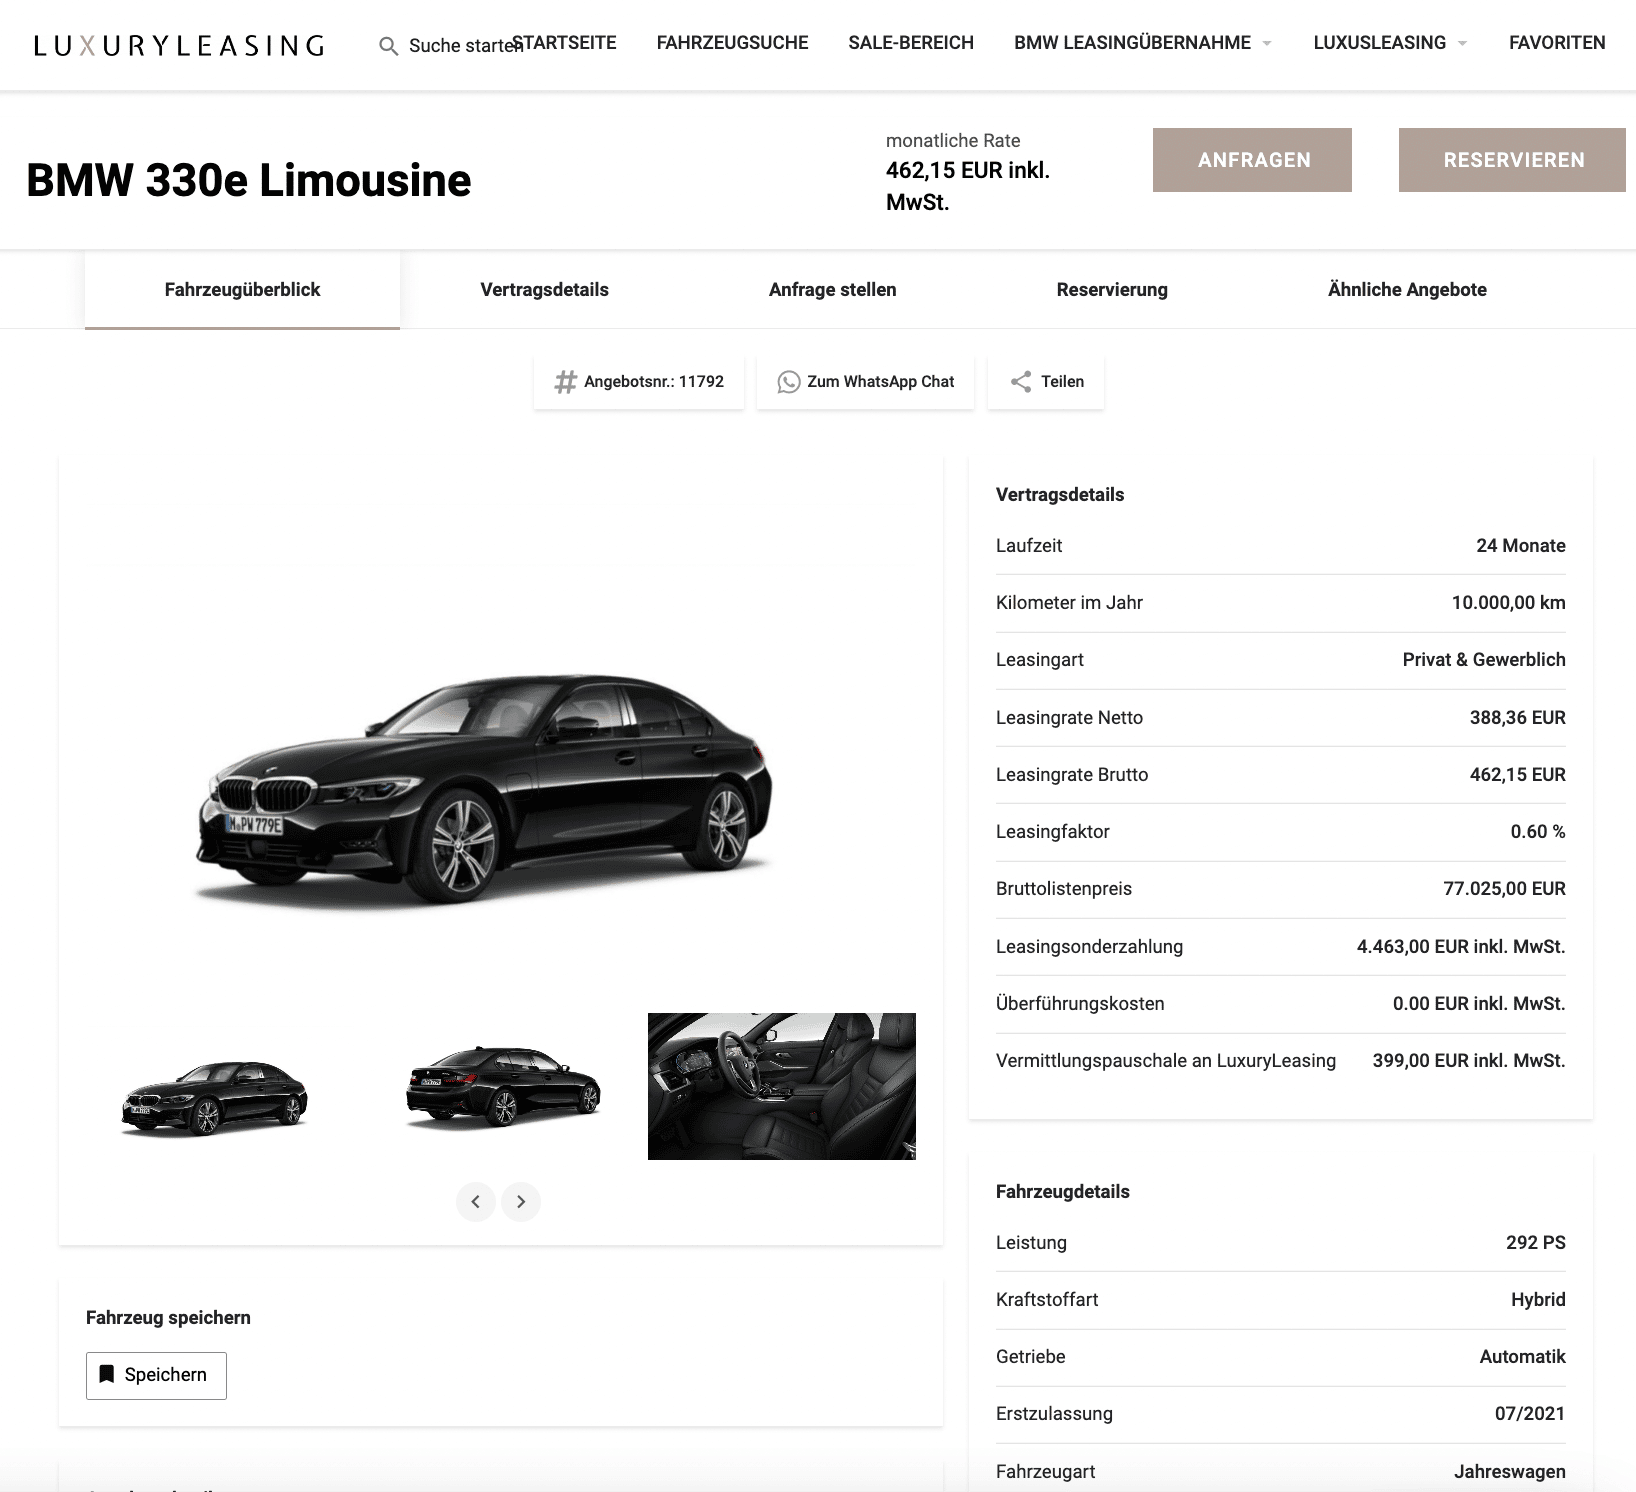
Task: Click Überführungskosten 0.00 EUR value
Action: tap(1479, 1004)
